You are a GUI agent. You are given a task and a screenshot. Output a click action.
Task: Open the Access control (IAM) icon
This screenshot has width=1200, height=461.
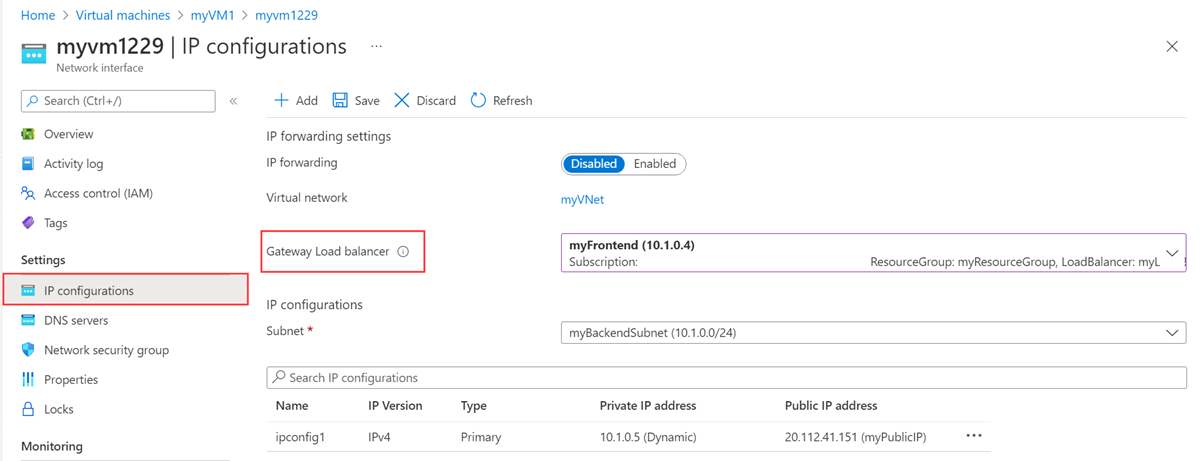tap(28, 194)
